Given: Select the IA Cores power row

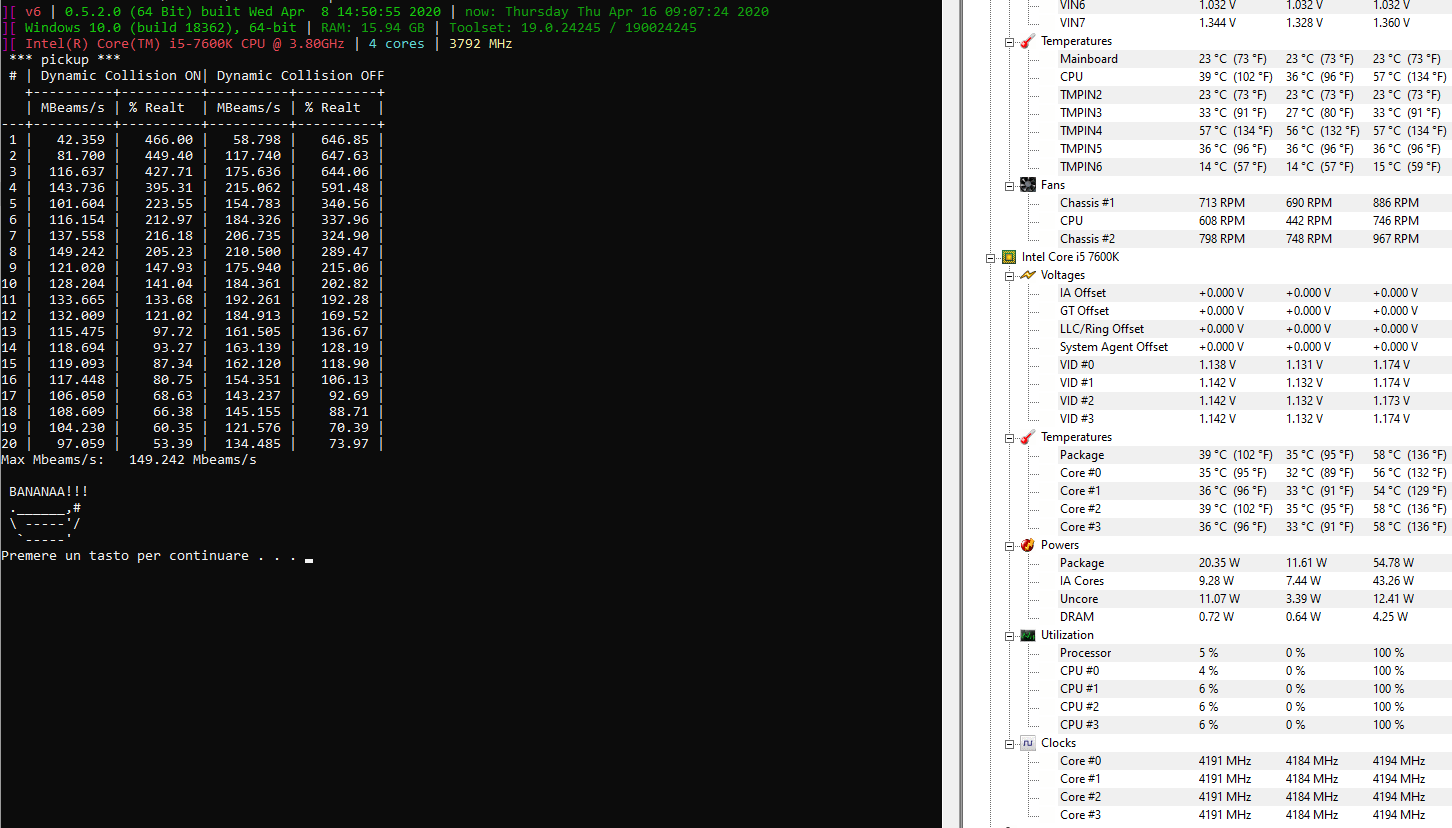Looking at the screenshot, I should coord(1254,581).
